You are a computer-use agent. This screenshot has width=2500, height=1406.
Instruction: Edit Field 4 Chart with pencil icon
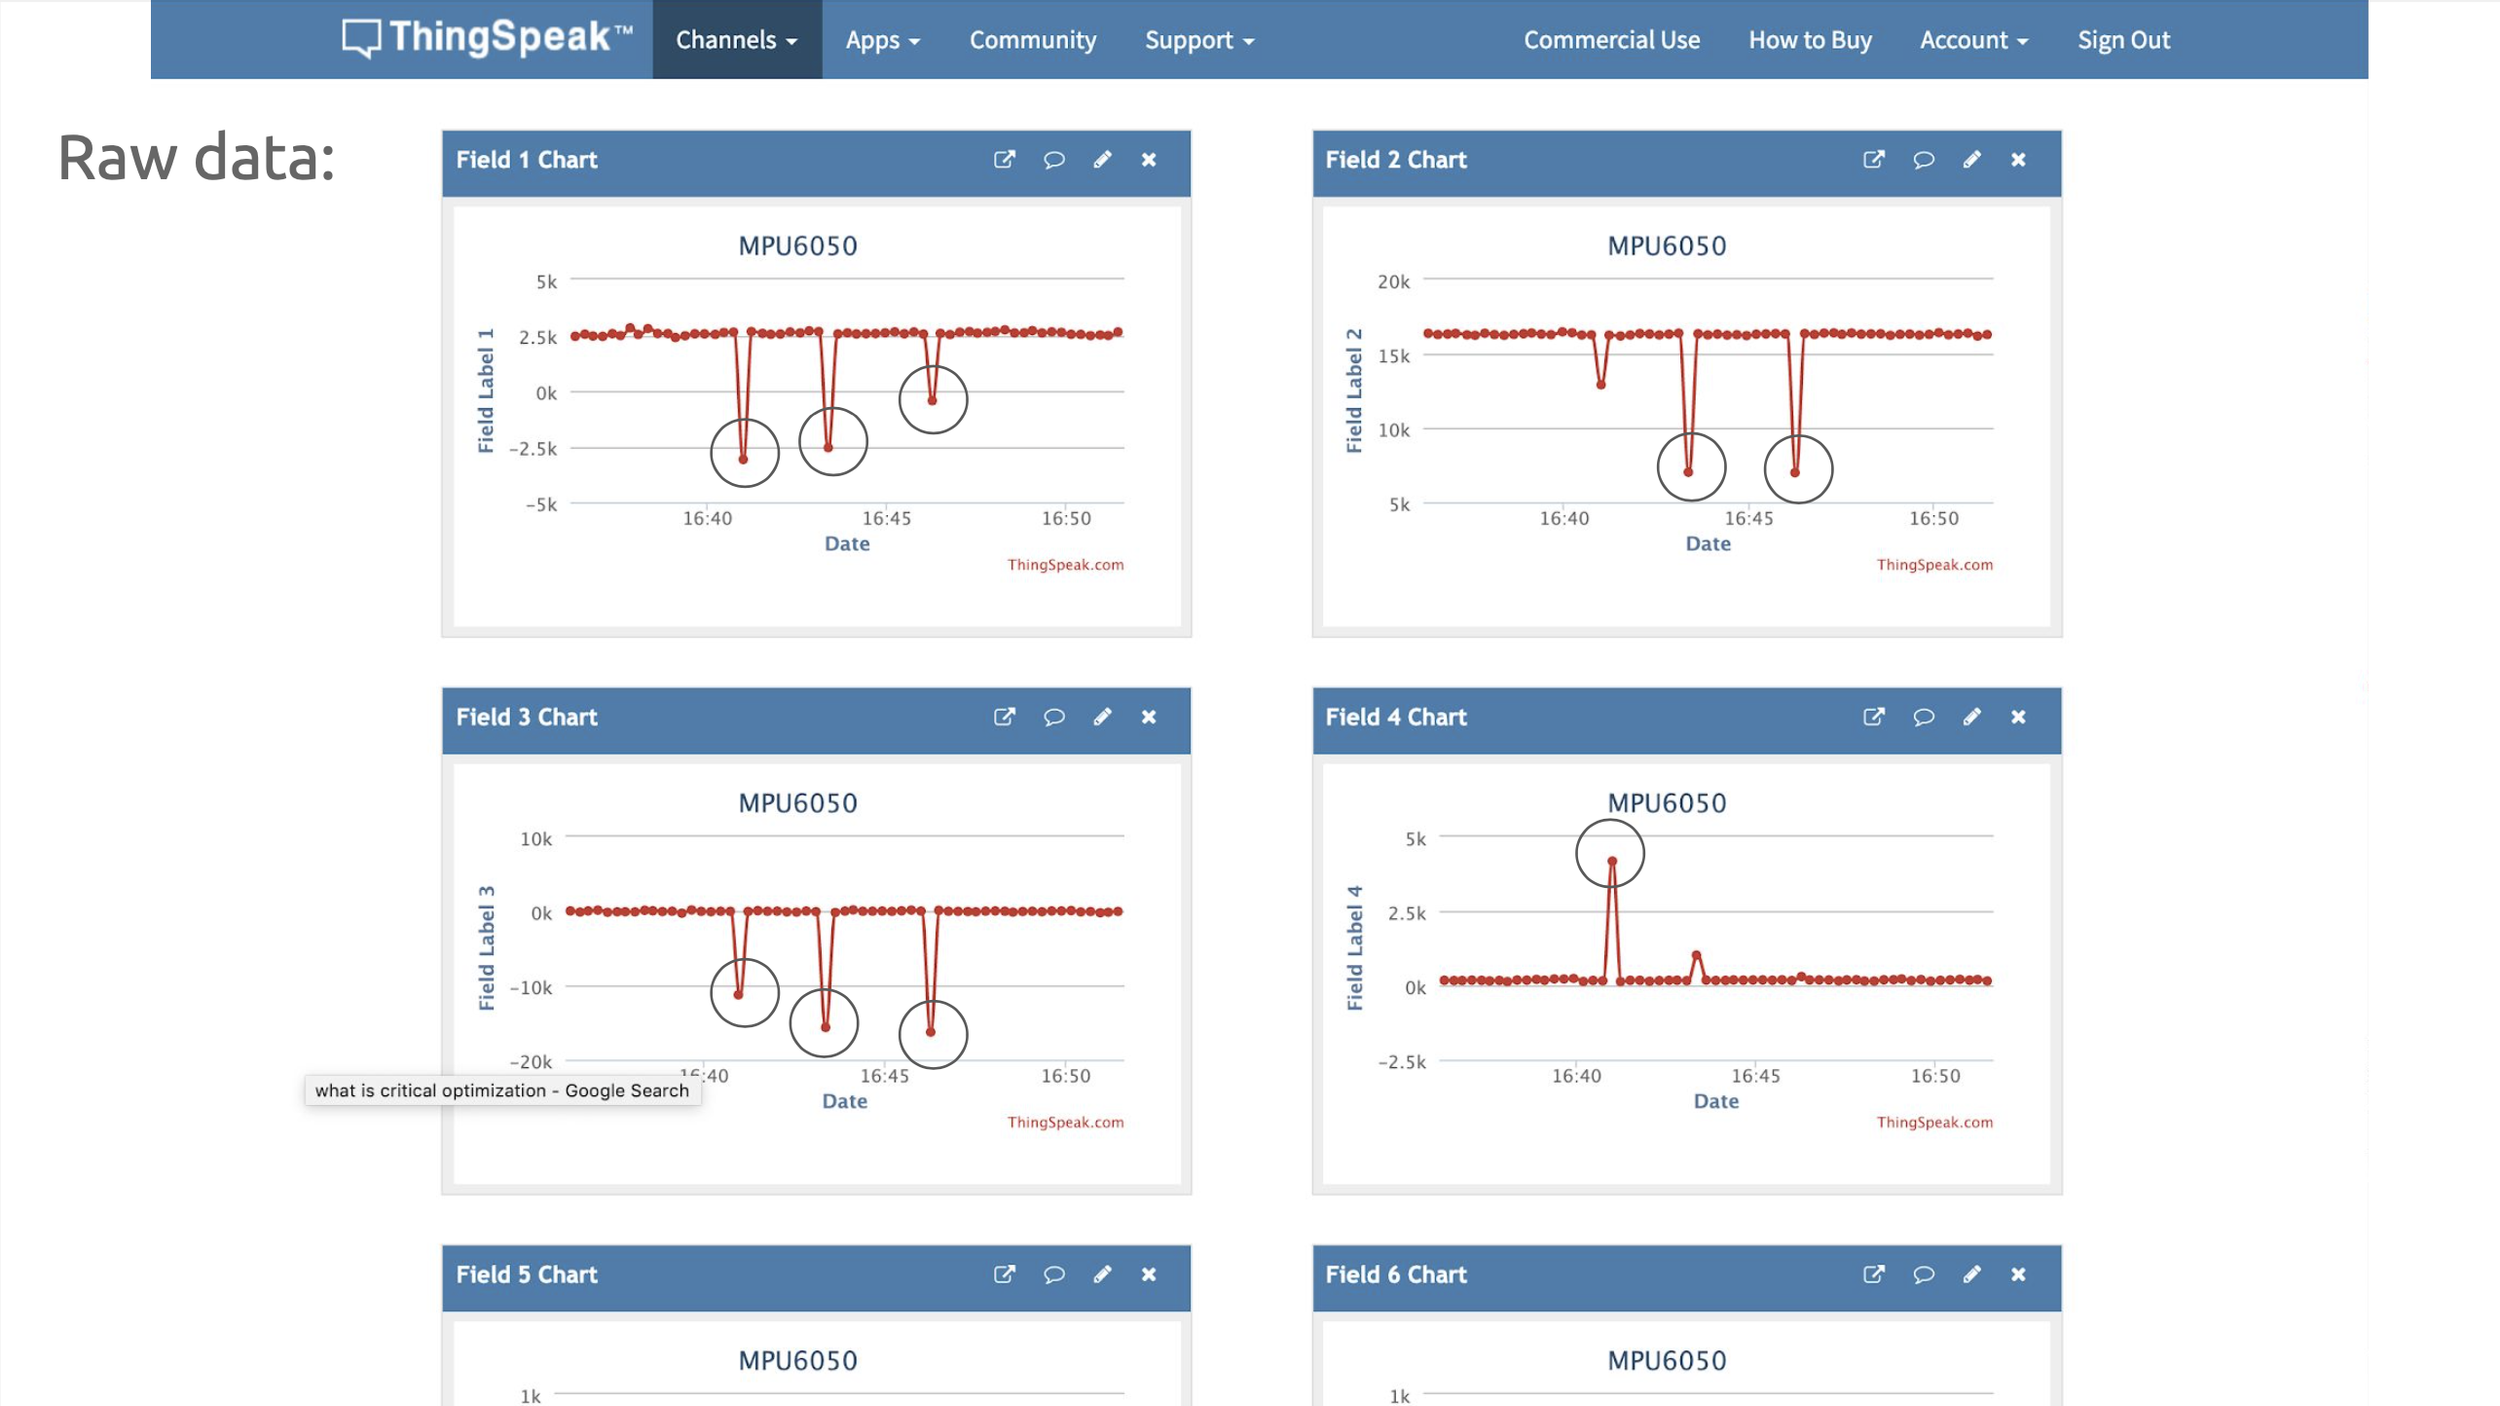point(1971,717)
